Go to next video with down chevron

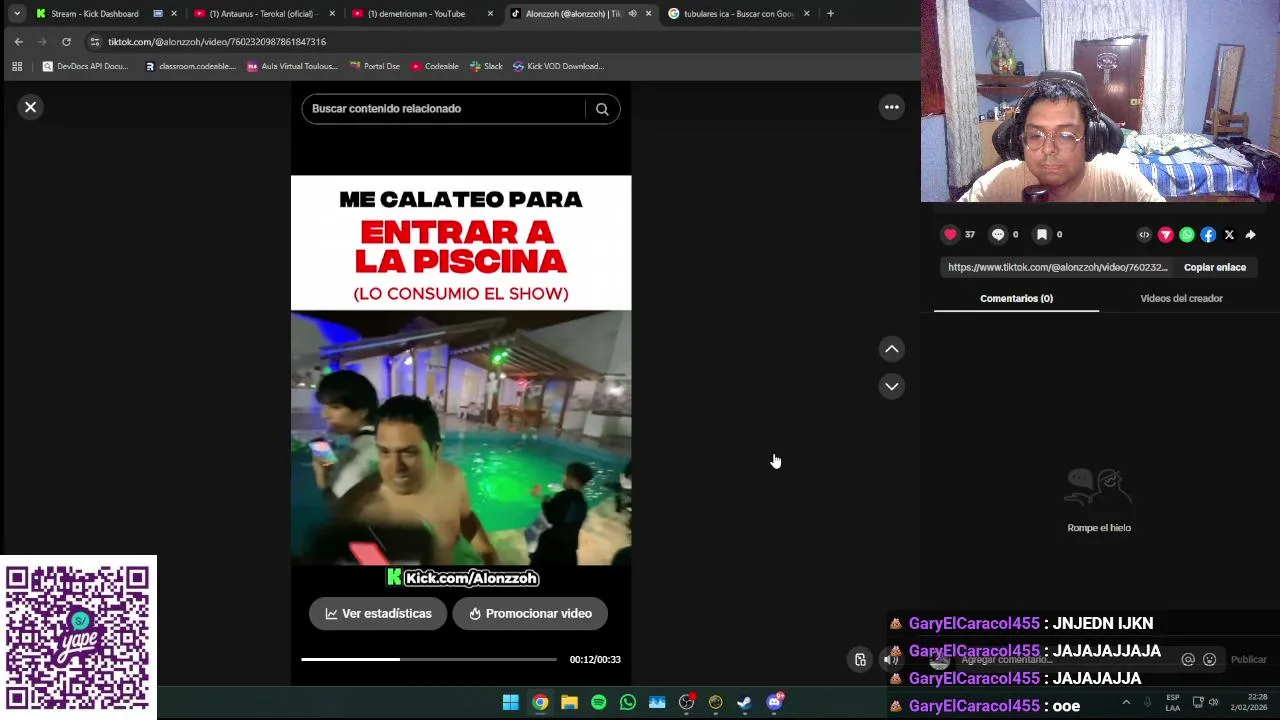point(892,386)
